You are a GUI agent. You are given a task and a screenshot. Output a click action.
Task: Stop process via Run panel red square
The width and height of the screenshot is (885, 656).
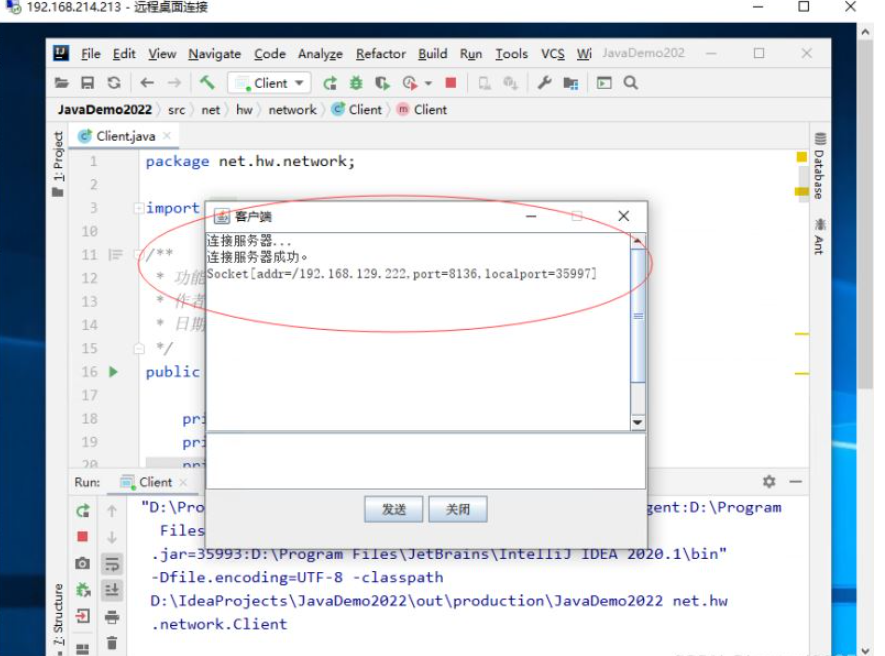coord(82,536)
